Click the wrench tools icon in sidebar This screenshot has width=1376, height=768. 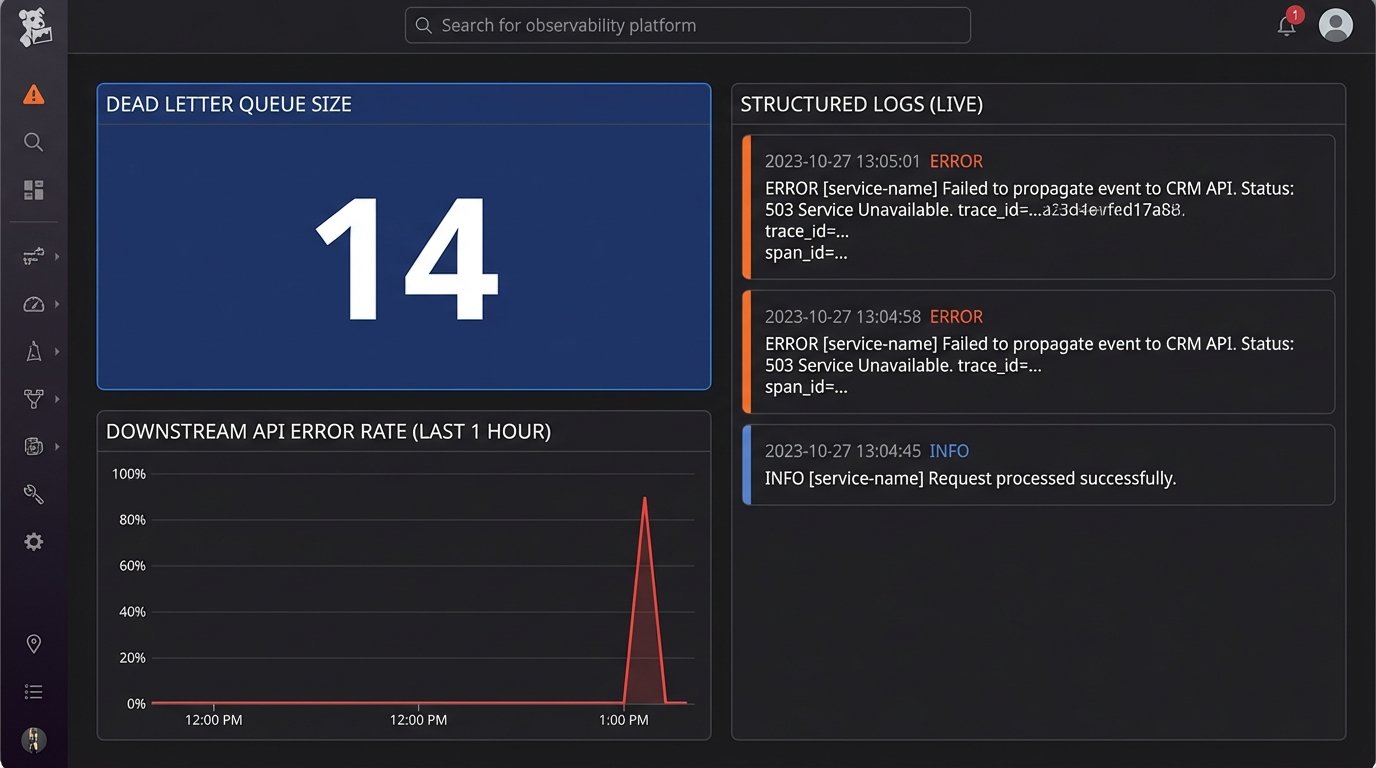point(33,494)
